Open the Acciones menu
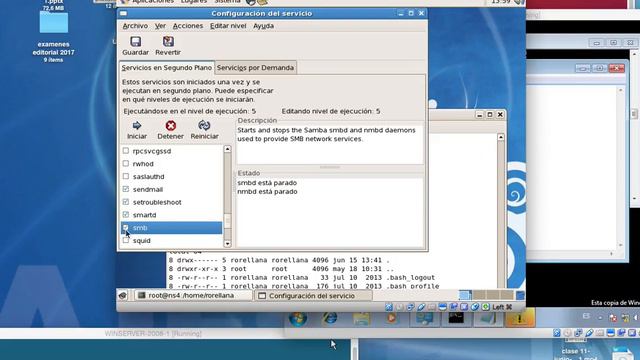640x360 pixels. (x=188, y=26)
